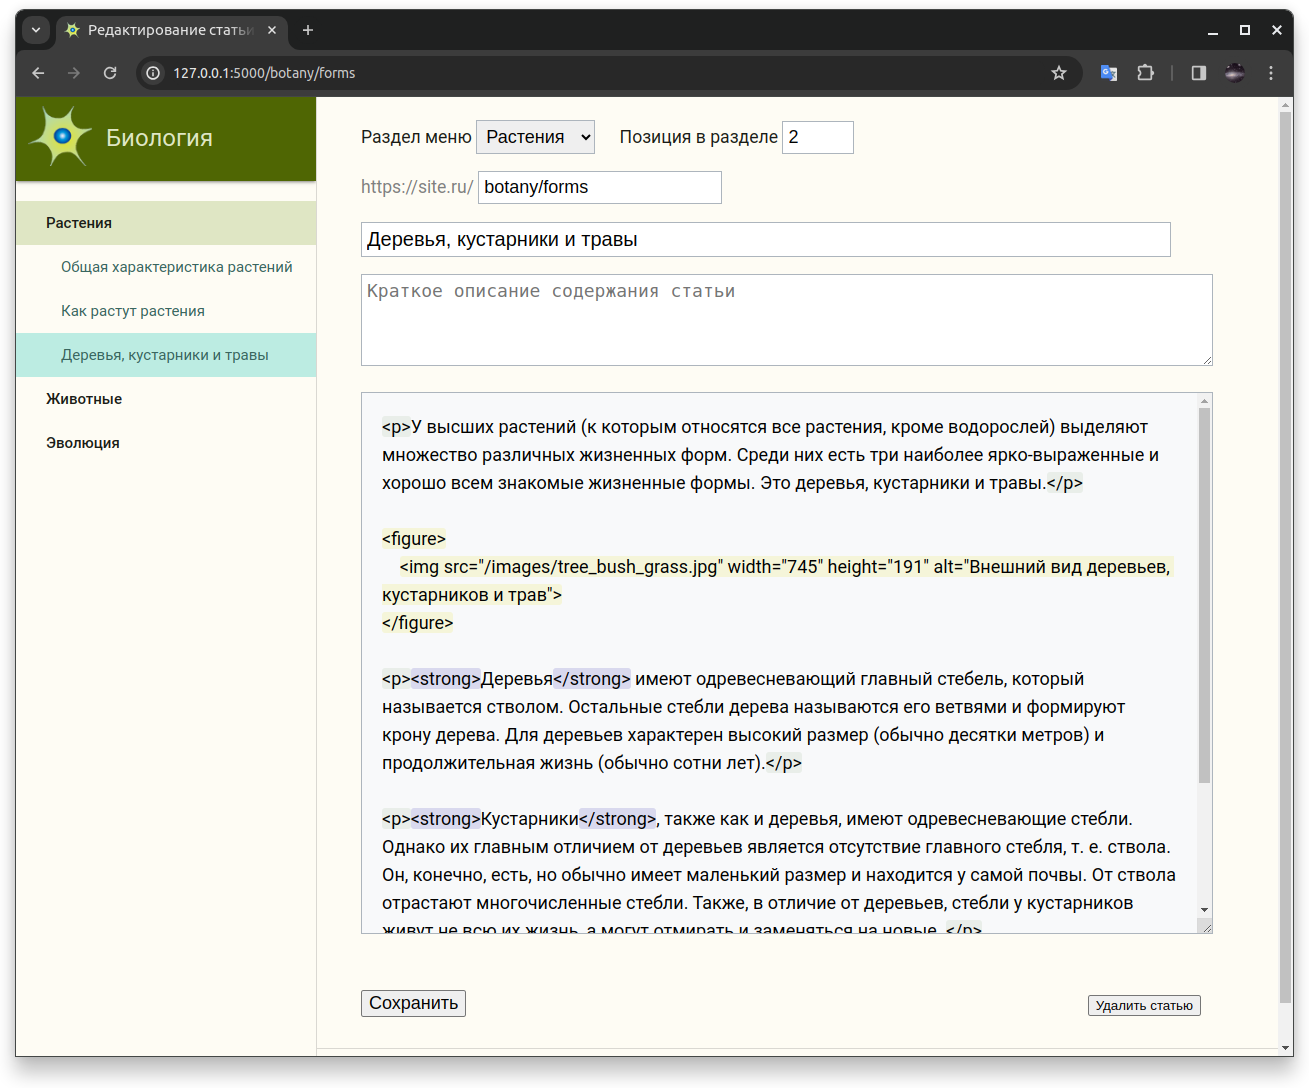Maximize the browser window
The width and height of the screenshot is (1309, 1088).
(x=1245, y=30)
